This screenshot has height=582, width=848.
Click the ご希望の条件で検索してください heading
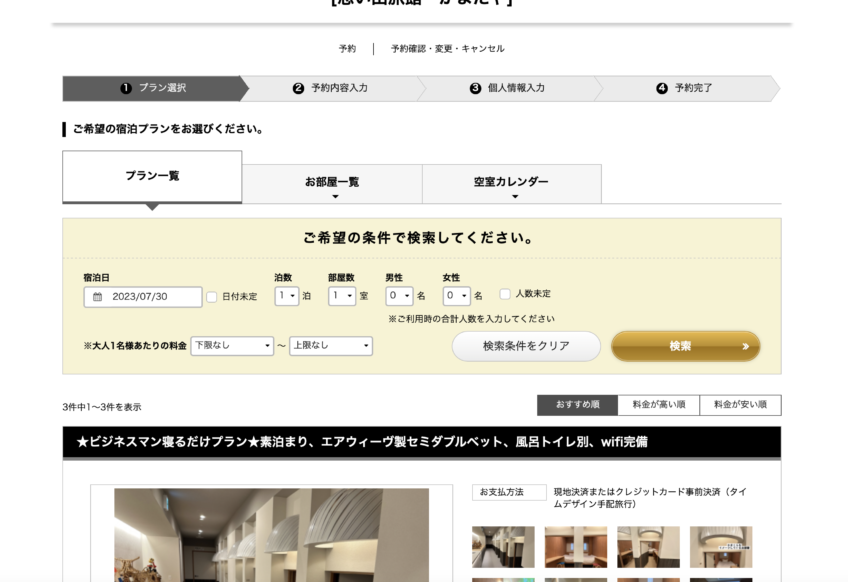[x=419, y=238]
